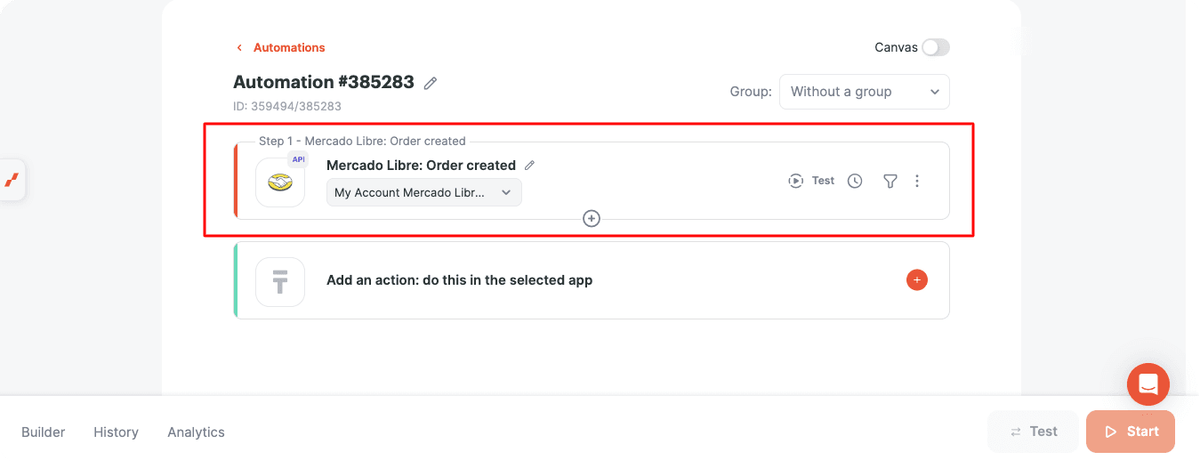This screenshot has height=461, width=1200.
Task: Start the automation
Action: coord(1132,431)
